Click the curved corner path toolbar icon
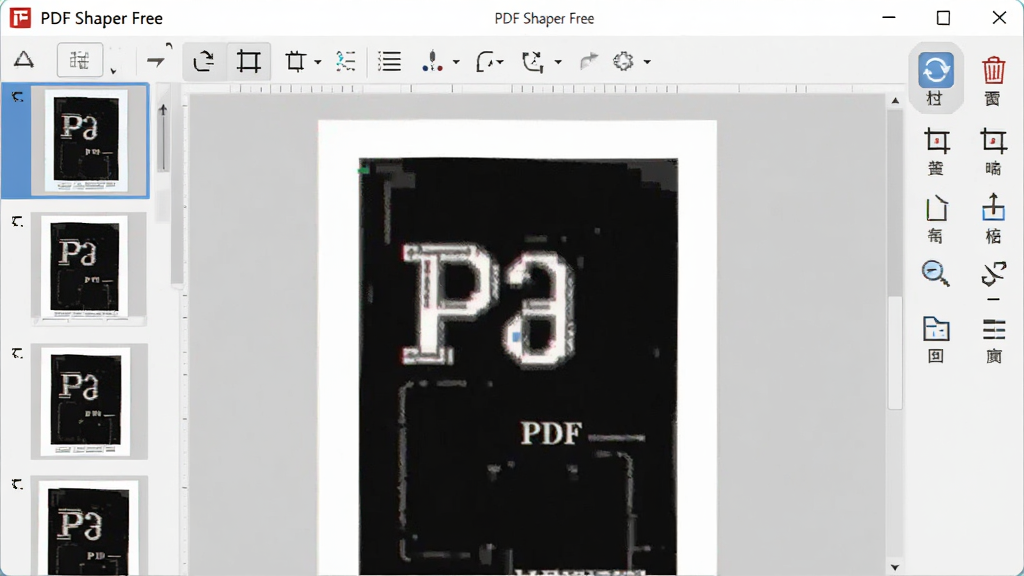The height and width of the screenshot is (576, 1024). pos(485,61)
